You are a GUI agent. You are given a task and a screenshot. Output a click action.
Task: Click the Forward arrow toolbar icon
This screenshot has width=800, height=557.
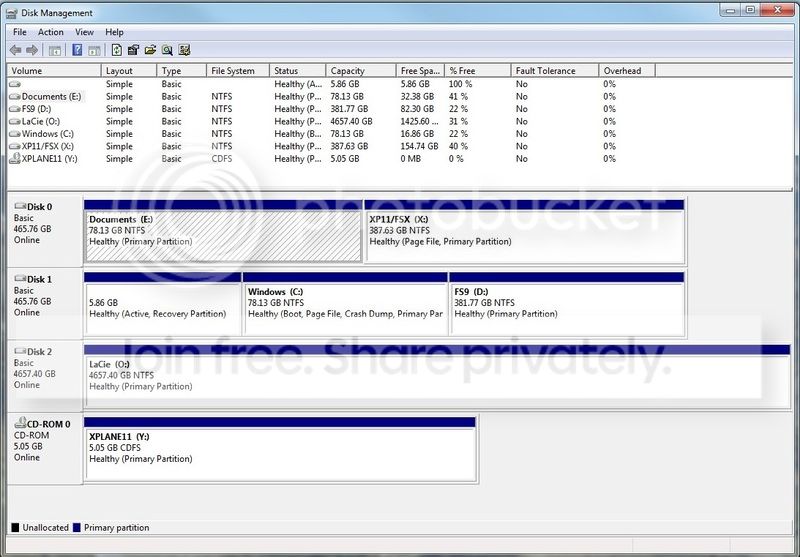pyautogui.click(x=32, y=50)
